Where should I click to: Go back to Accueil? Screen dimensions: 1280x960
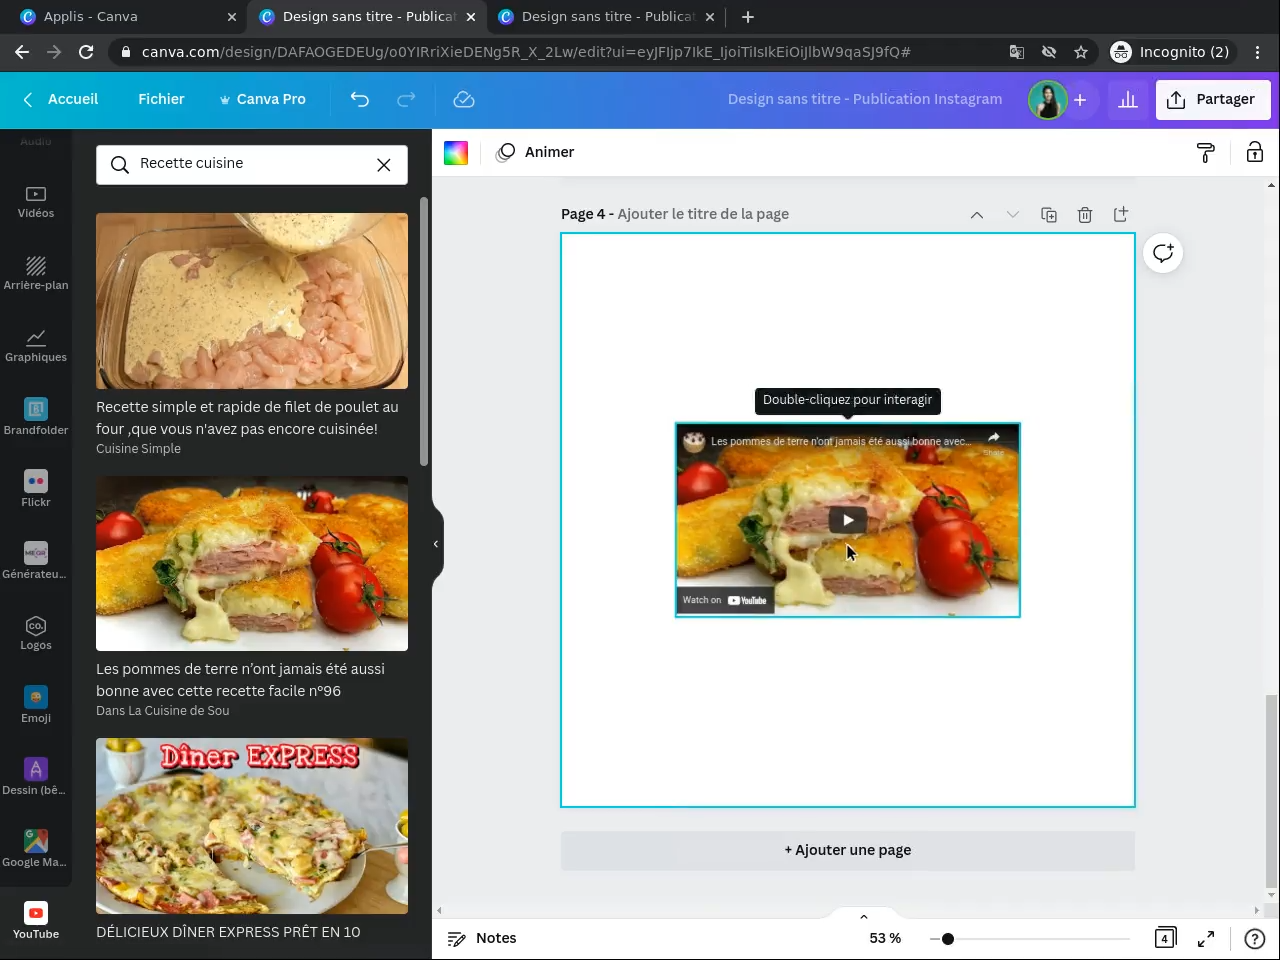click(x=61, y=99)
